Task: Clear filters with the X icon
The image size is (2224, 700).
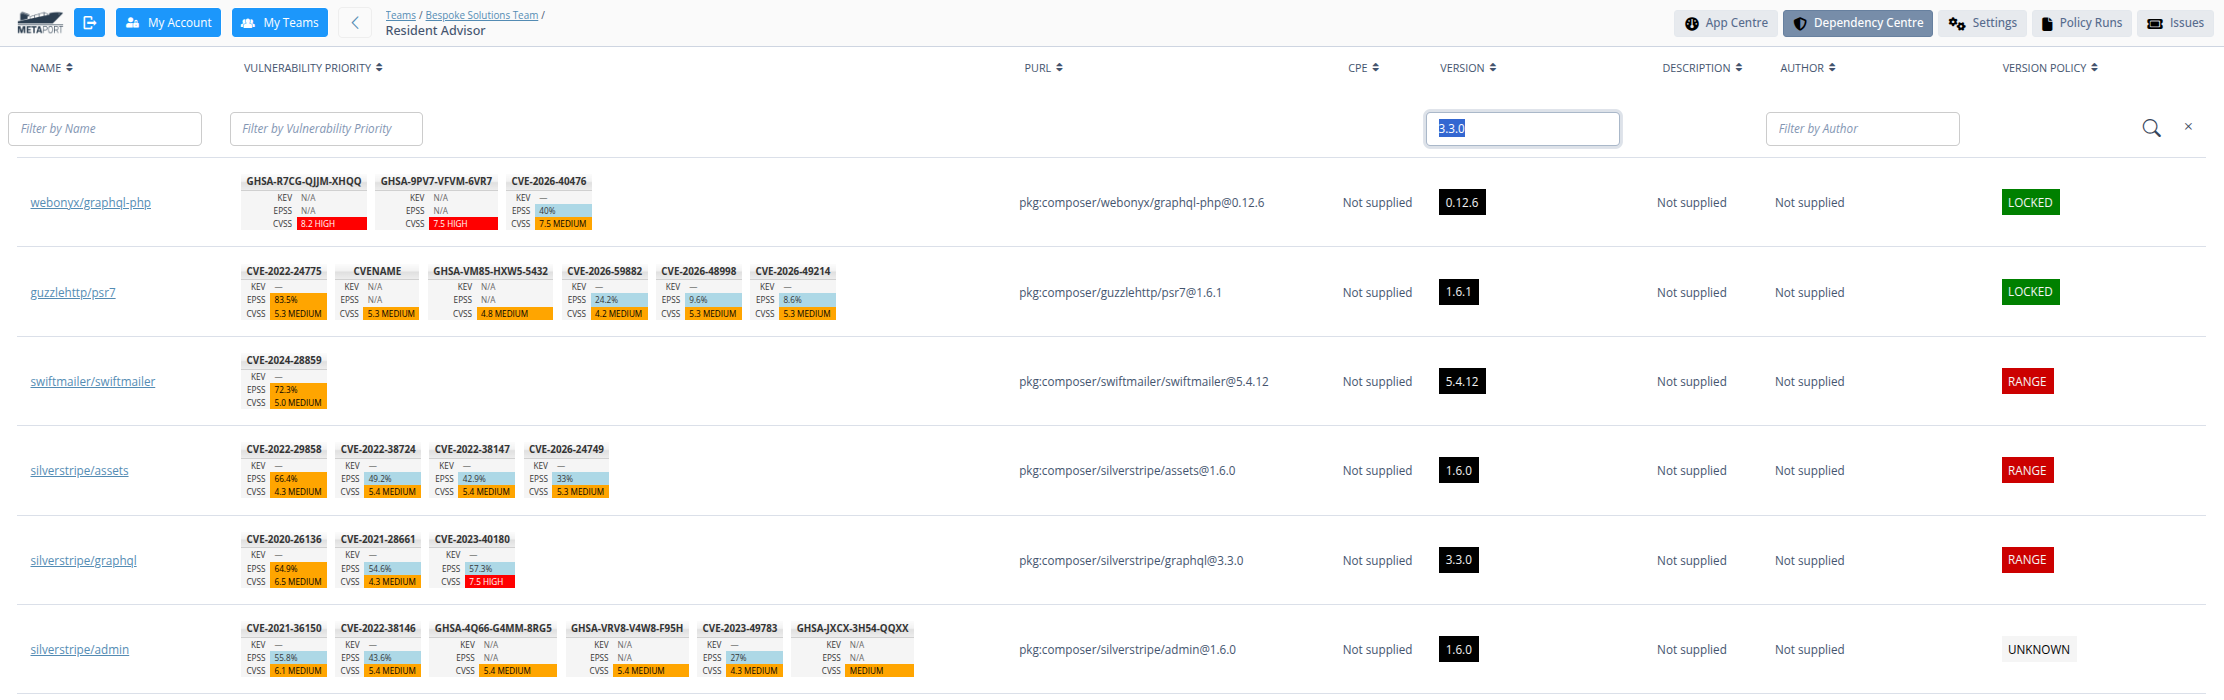Action: [2188, 127]
